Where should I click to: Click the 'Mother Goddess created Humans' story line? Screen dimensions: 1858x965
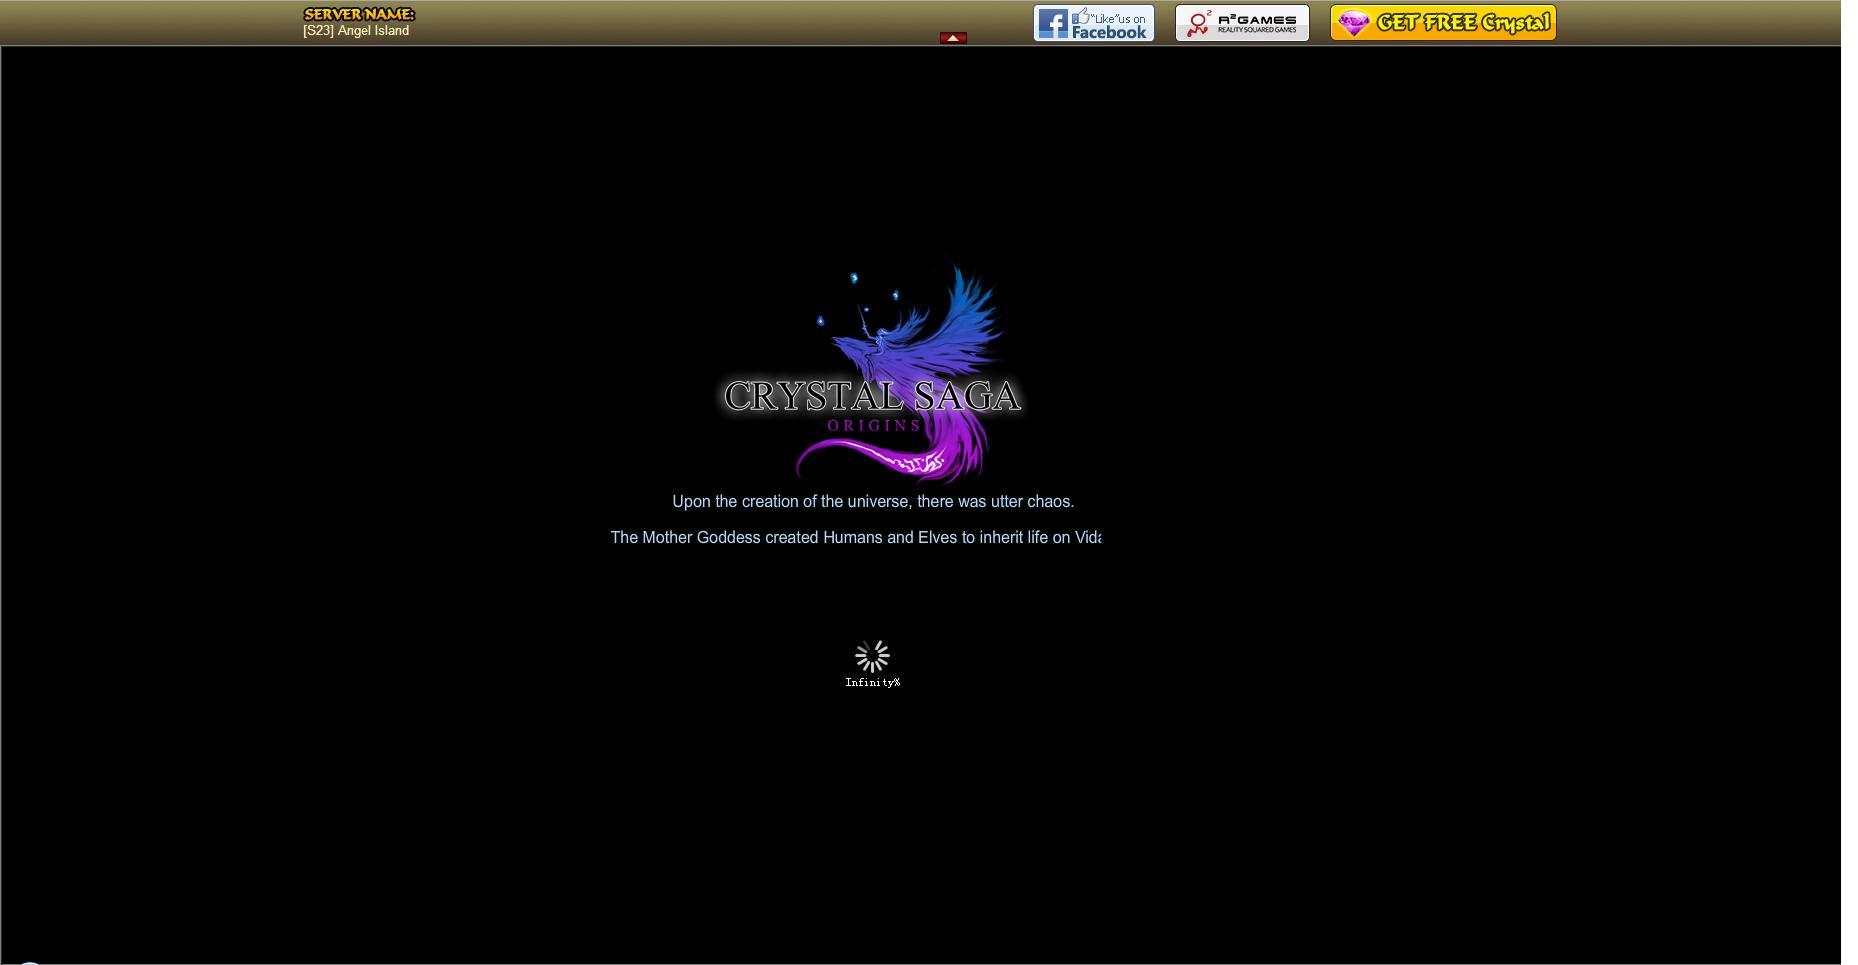855,538
